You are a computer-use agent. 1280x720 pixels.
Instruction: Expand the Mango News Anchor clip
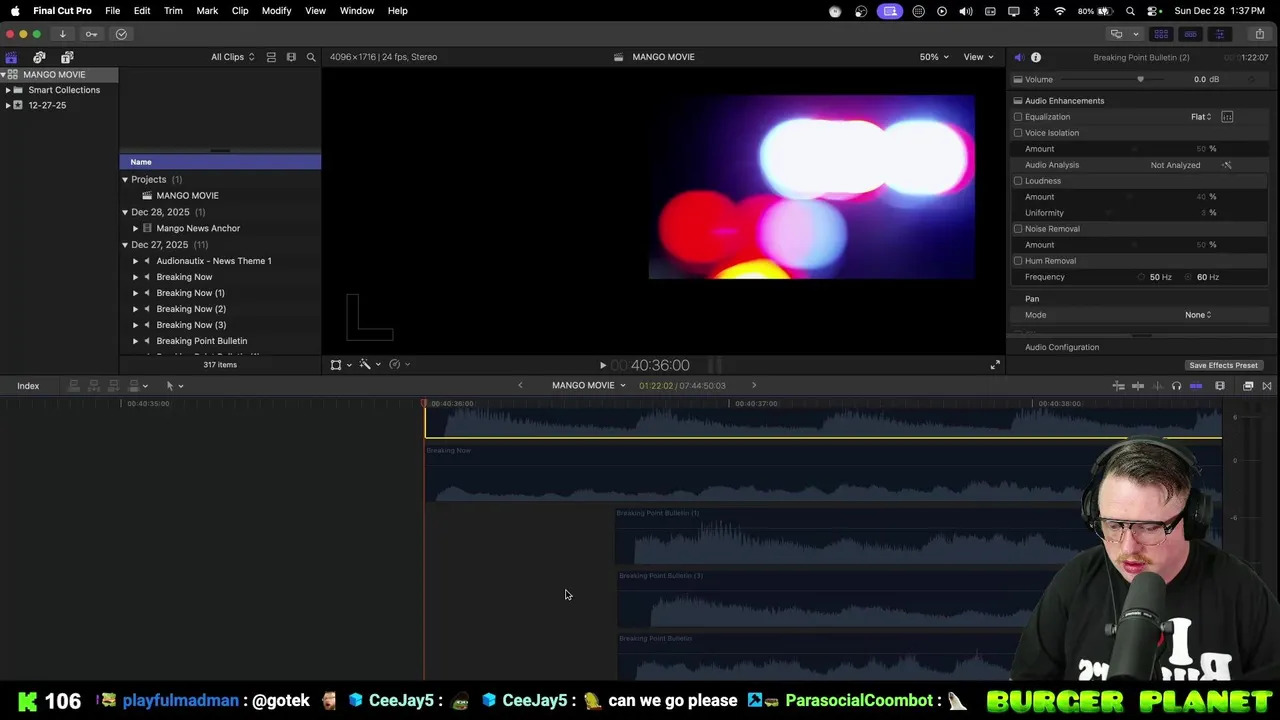click(136, 228)
